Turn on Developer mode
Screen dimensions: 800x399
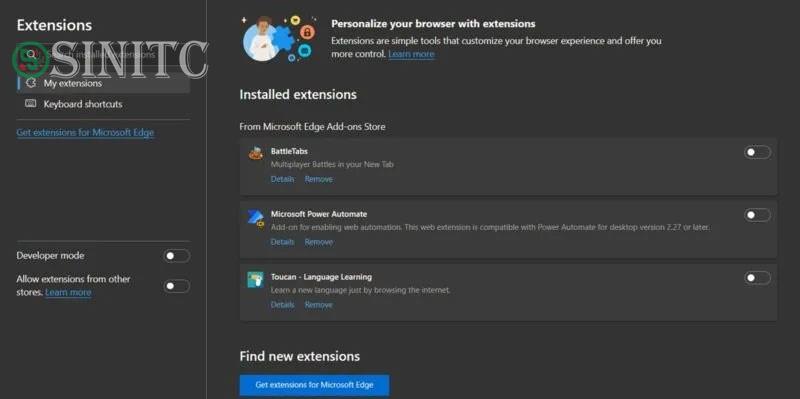177,256
